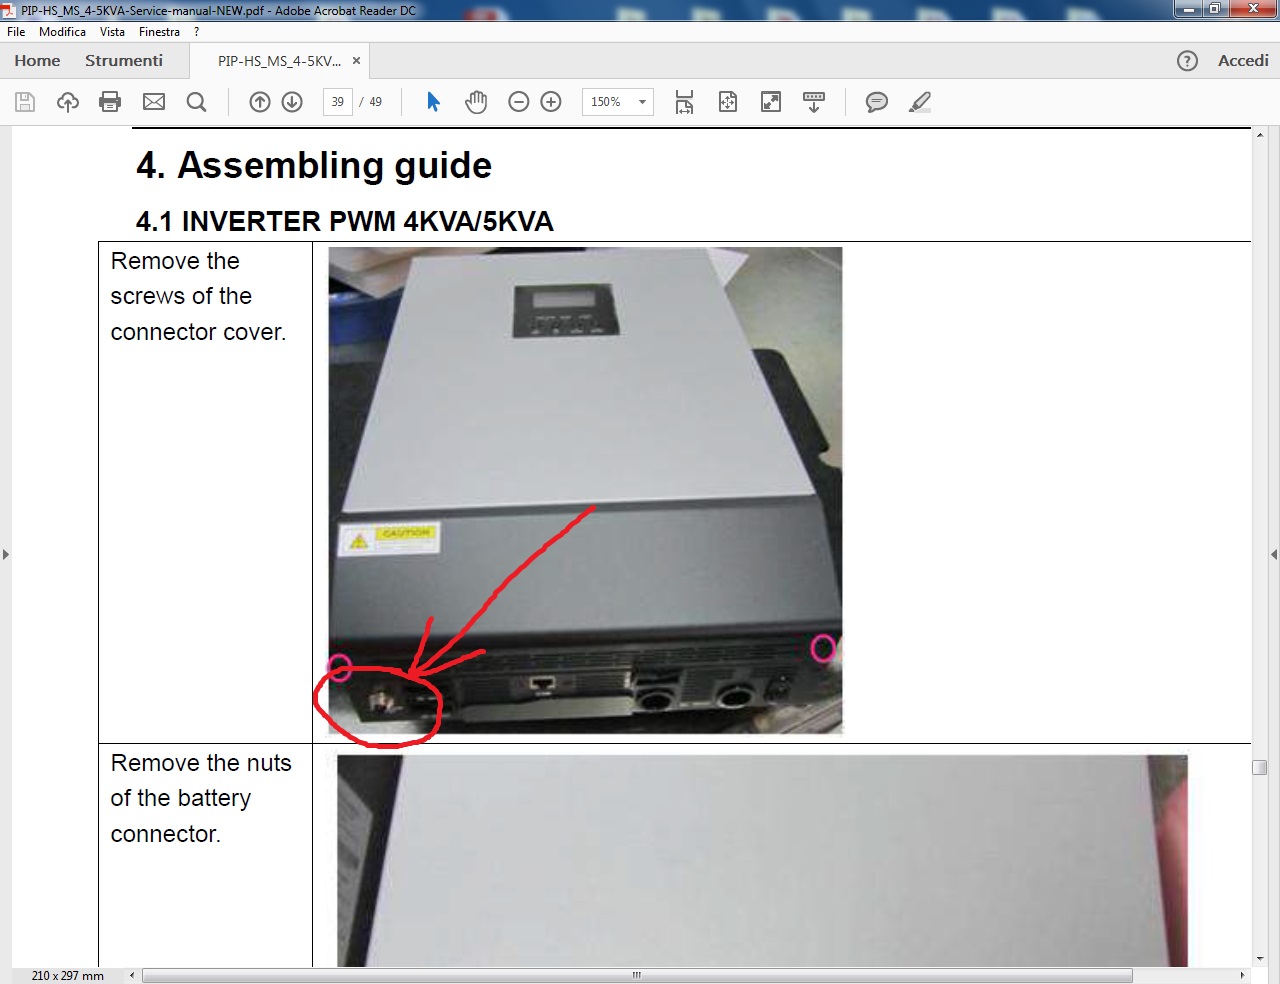1280x984 pixels.
Task: Go to next page arrow
Action: (292, 102)
